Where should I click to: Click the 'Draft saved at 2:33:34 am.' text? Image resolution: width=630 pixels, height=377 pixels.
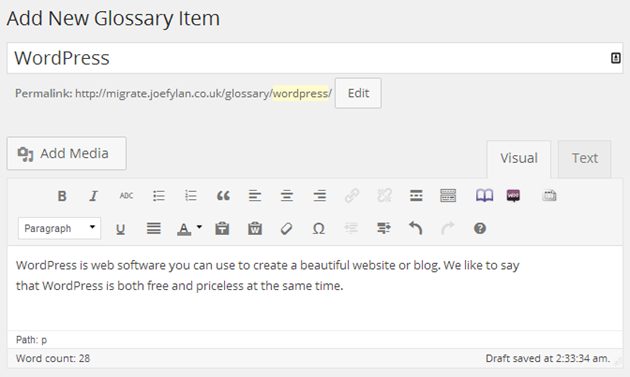tap(547, 358)
